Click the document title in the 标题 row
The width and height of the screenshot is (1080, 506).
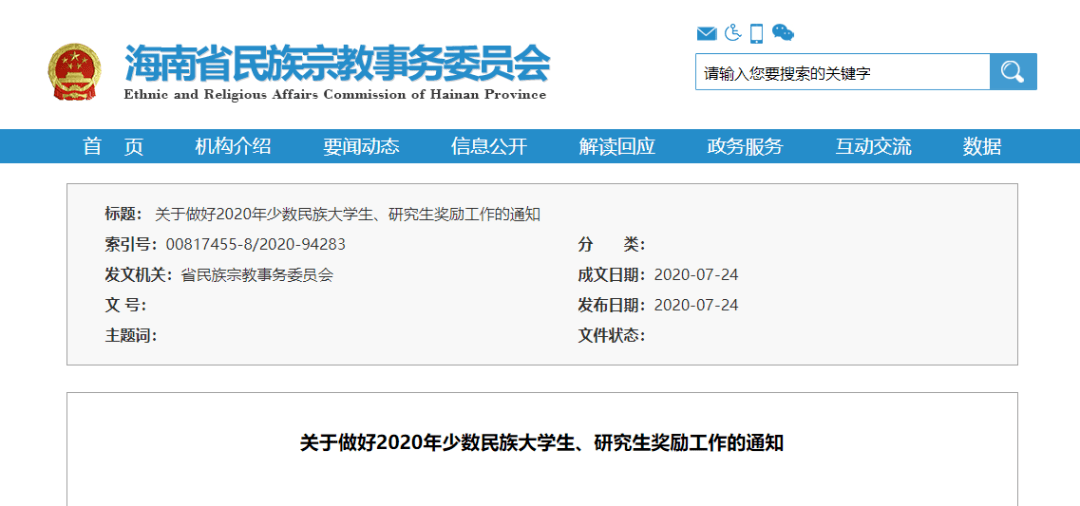[x=348, y=214]
